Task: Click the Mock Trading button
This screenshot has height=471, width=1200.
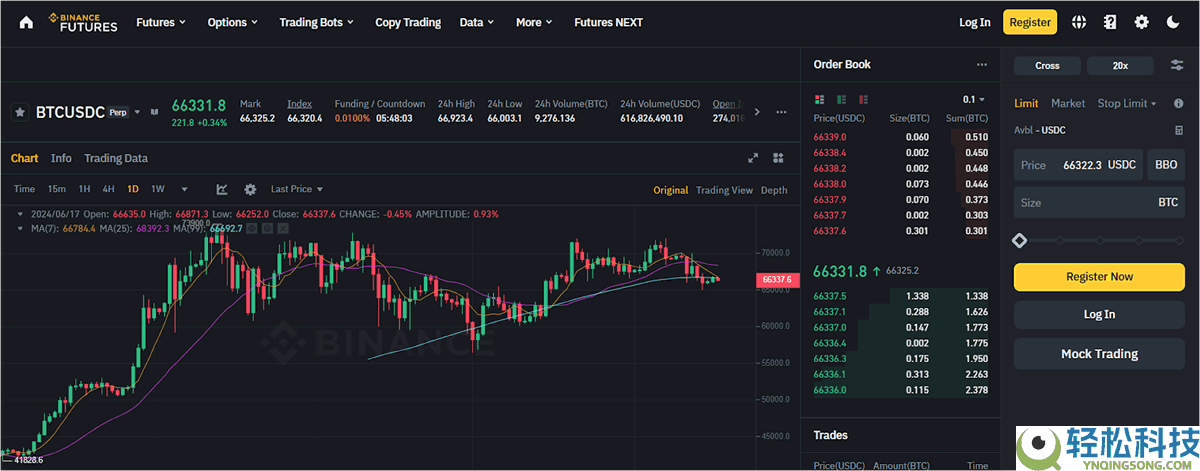Action: pyautogui.click(x=1099, y=354)
